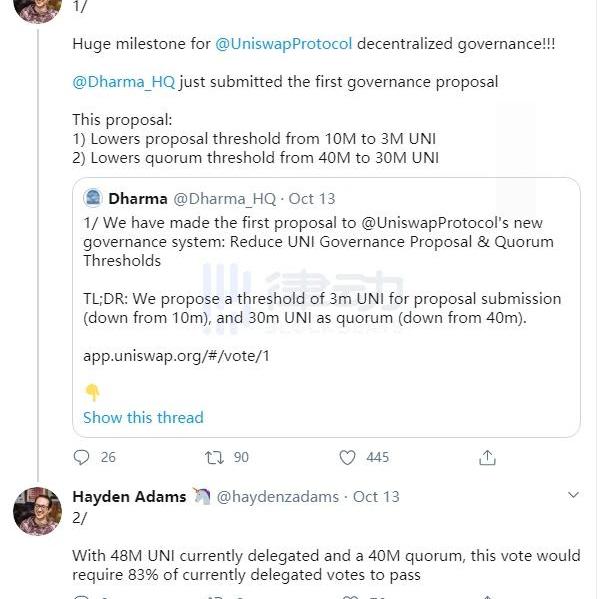Open the Oct 13 timestamp on Hayden's tweet

pyautogui.click(x=376, y=496)
